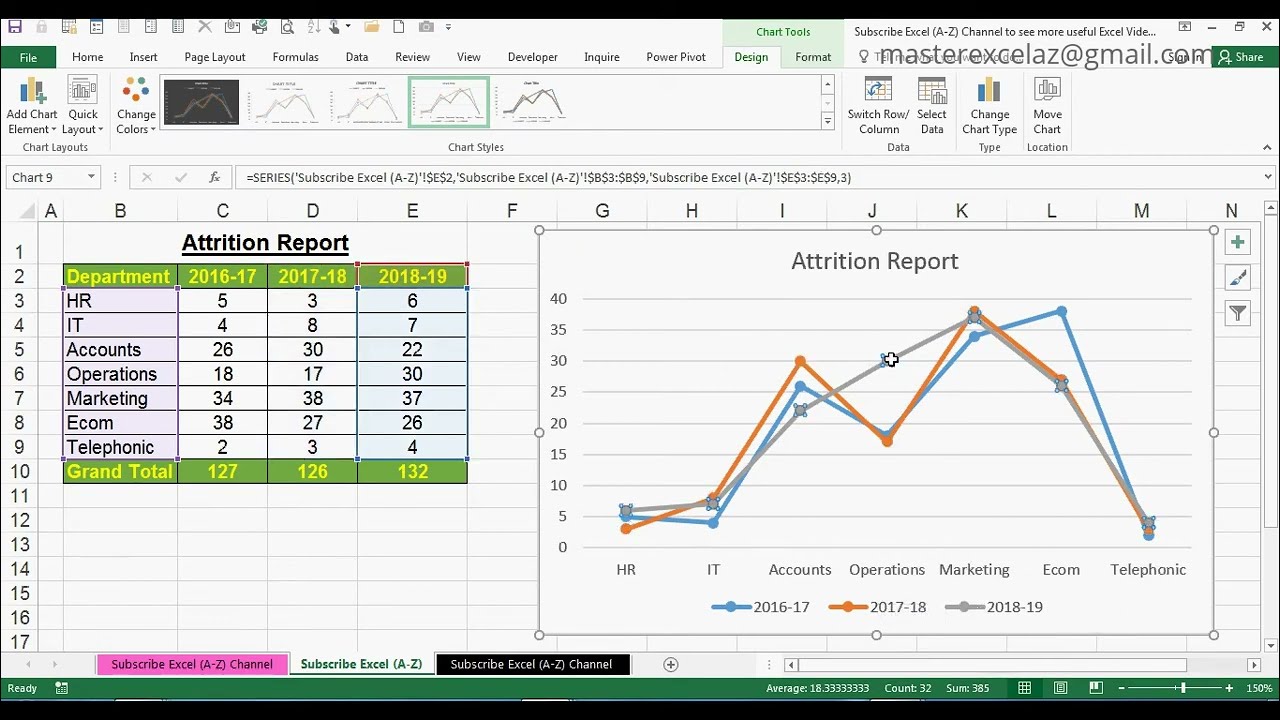
Task: Open Customize Quick Access Toolbar dropdown
Action: pyautogui.click(x=448, y=27)
